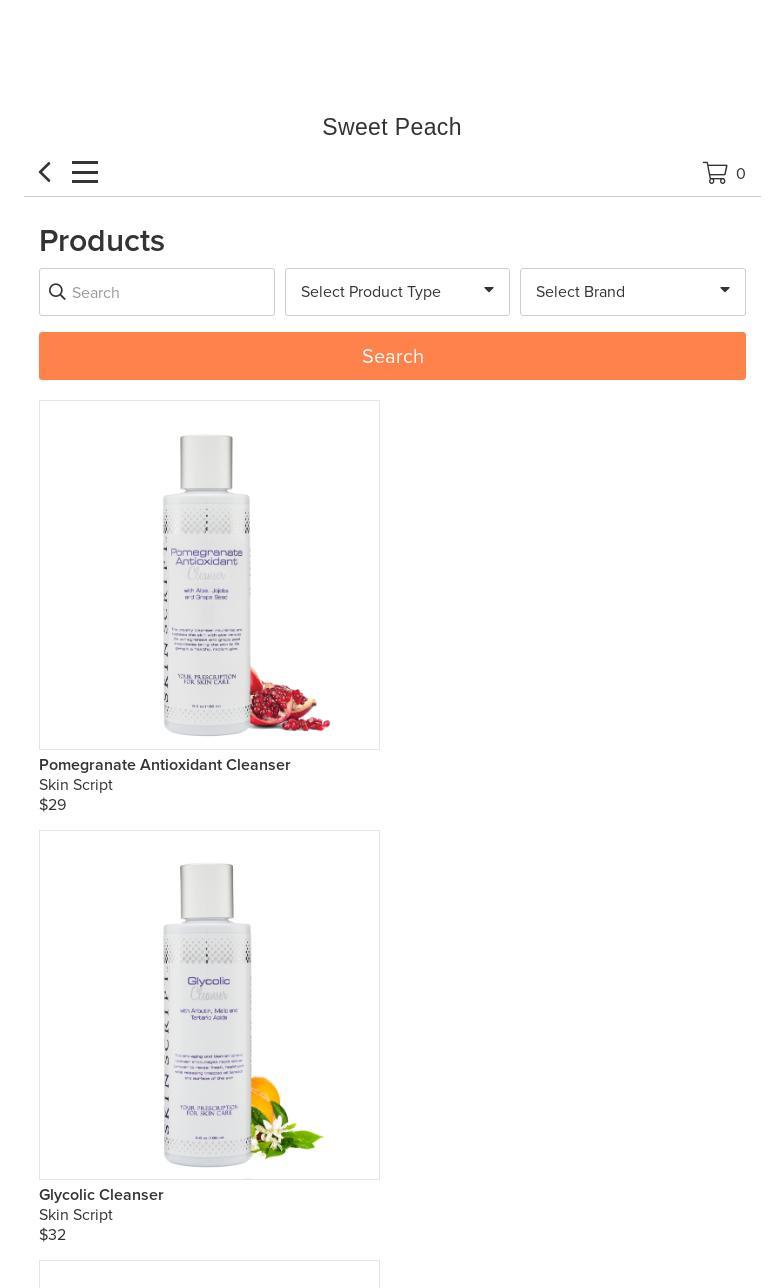Click the $32 price label
The height and width of the screenshot is (1288, 770).
53,1235
